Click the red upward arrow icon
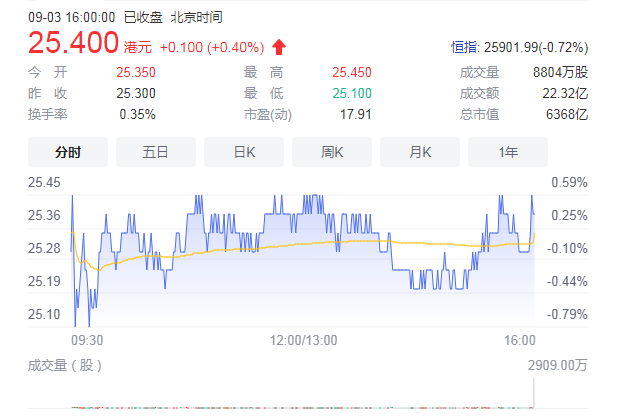This screenshot has height=418, width=624. (279, 47)
